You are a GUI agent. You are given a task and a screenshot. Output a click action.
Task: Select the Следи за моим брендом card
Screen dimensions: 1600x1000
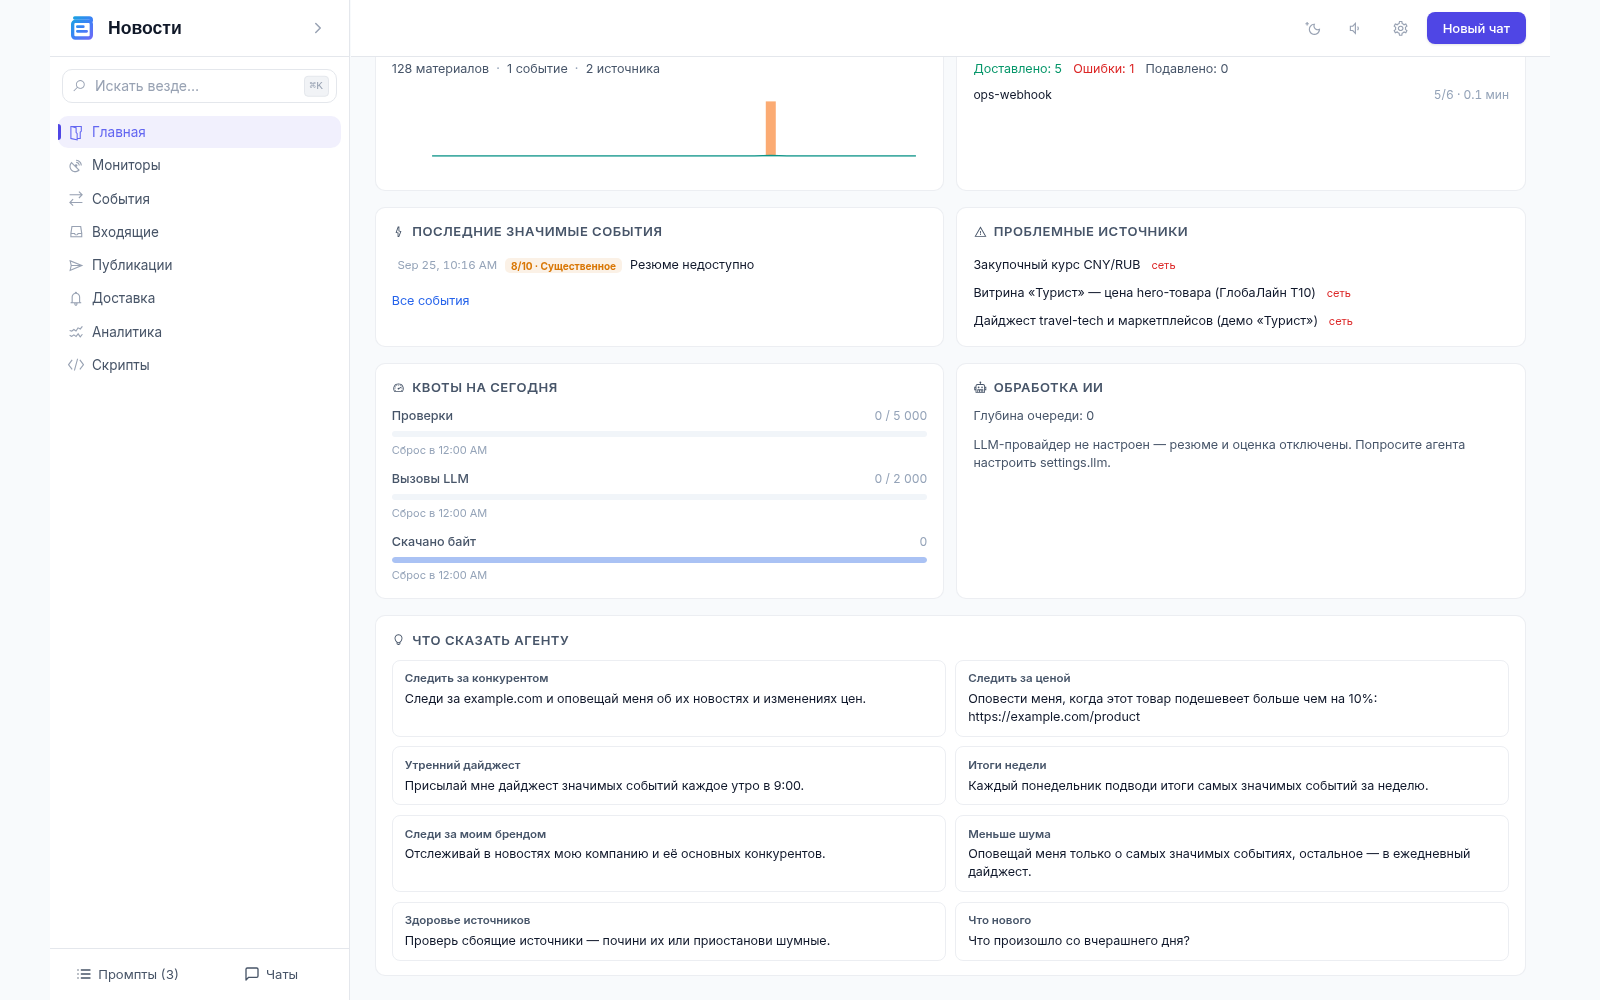click(669, 853)
